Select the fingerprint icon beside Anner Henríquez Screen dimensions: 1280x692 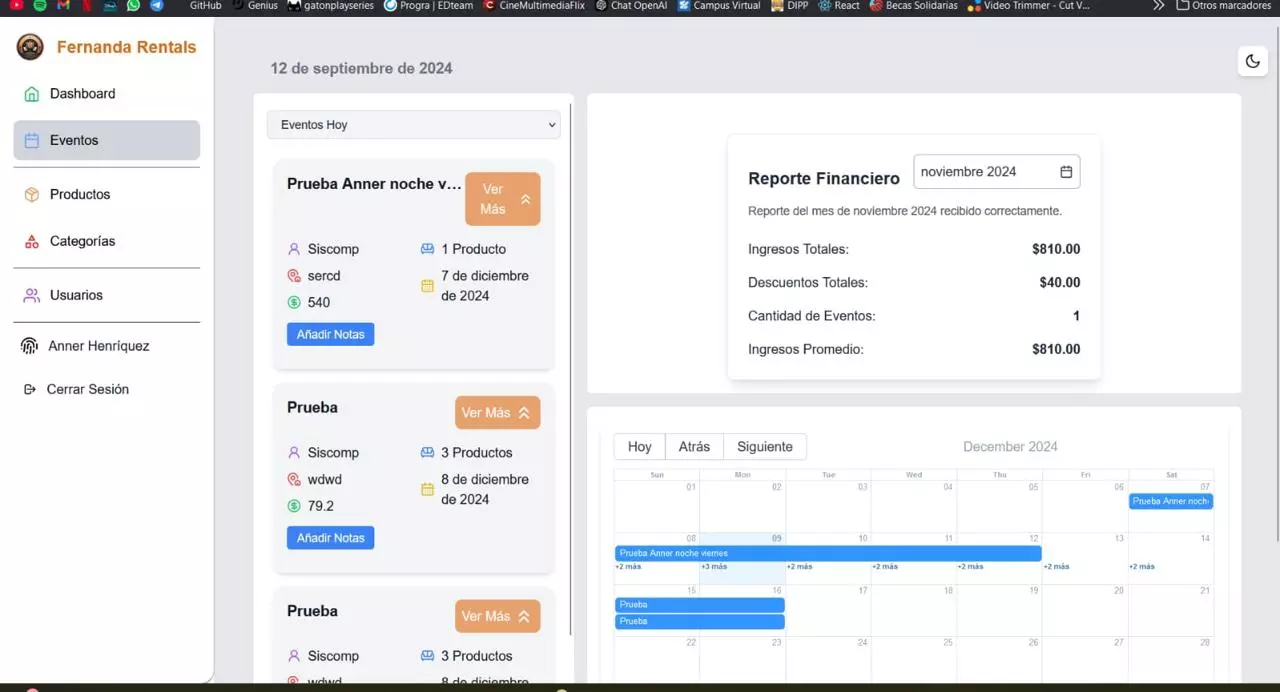point(28,345)
